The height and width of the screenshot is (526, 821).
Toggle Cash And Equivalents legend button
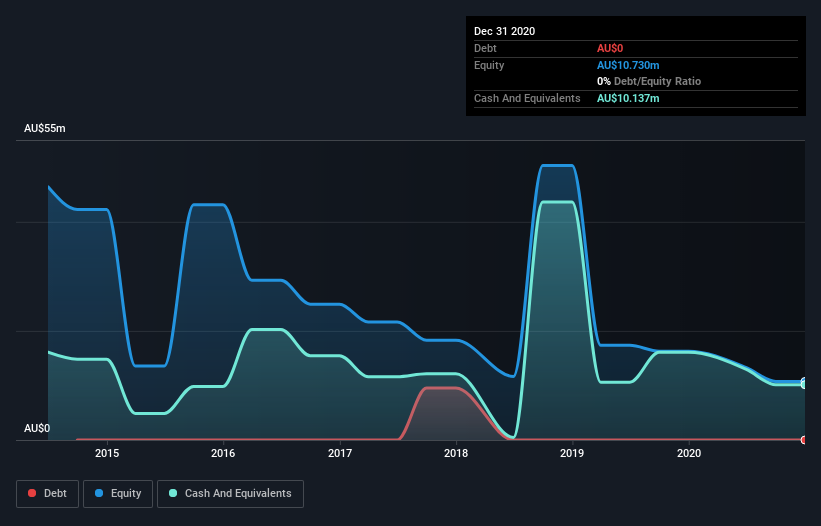[230, 494]
